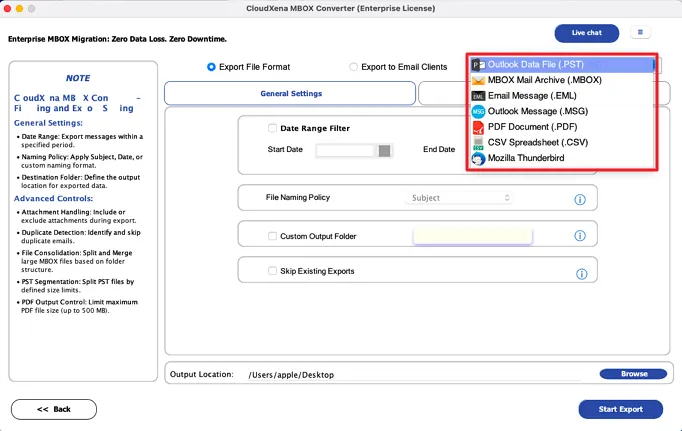Click the EML icon in dropdown list

click(478, 96)
